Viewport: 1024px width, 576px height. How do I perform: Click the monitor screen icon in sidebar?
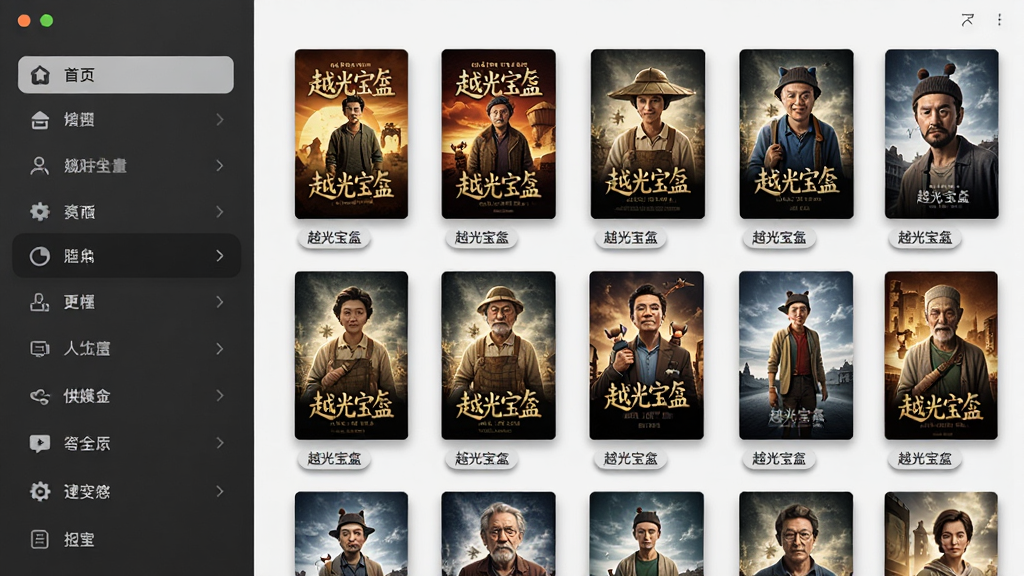pyautogui.click(x=40, y=349)
